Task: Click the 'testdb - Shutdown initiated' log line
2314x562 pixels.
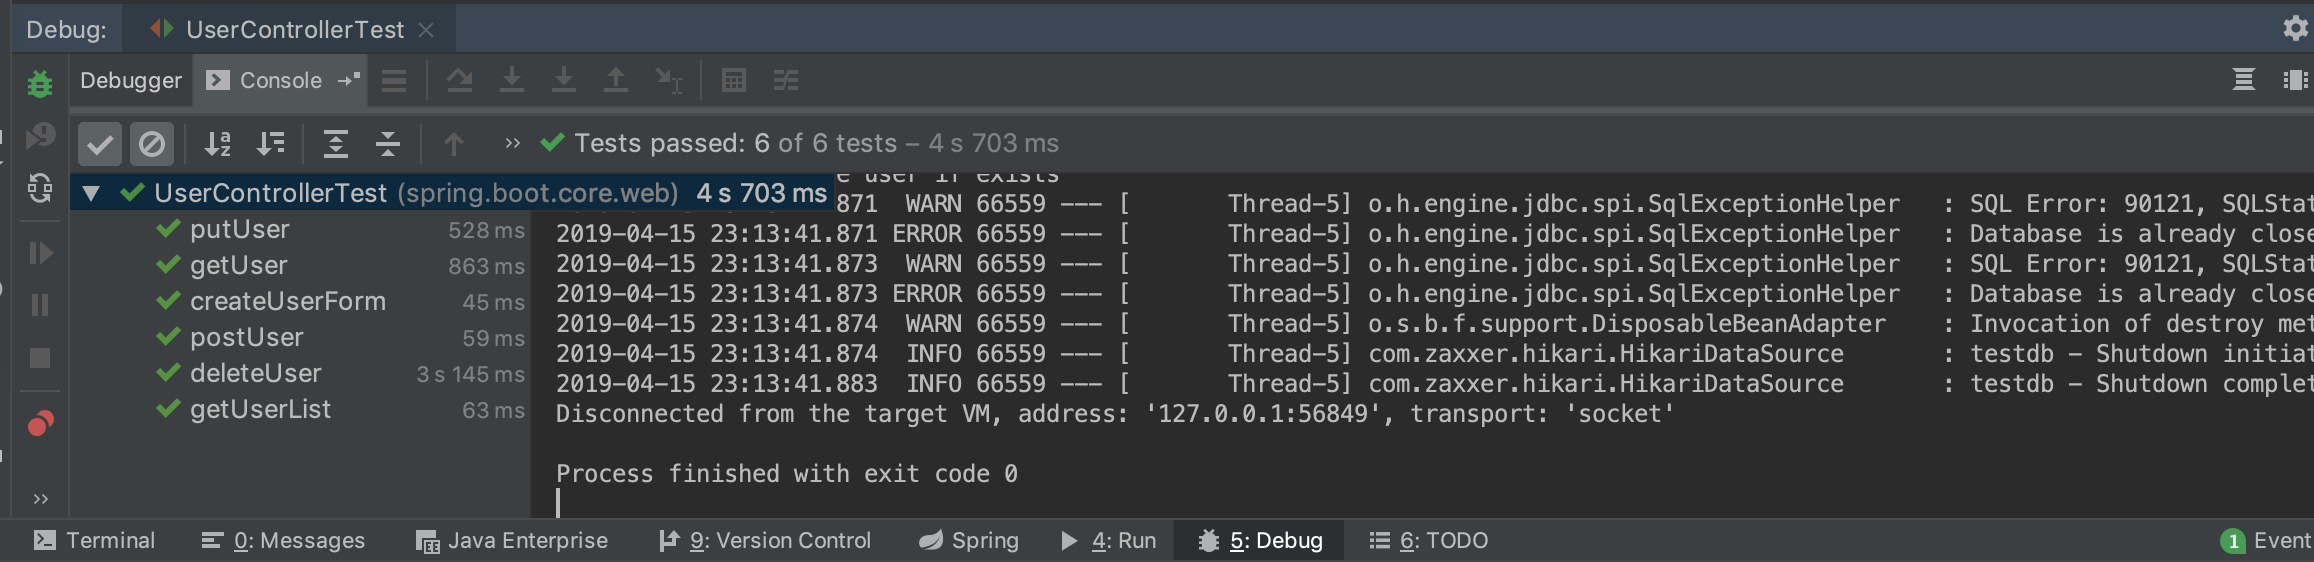Action: (x=1435, y=354)
